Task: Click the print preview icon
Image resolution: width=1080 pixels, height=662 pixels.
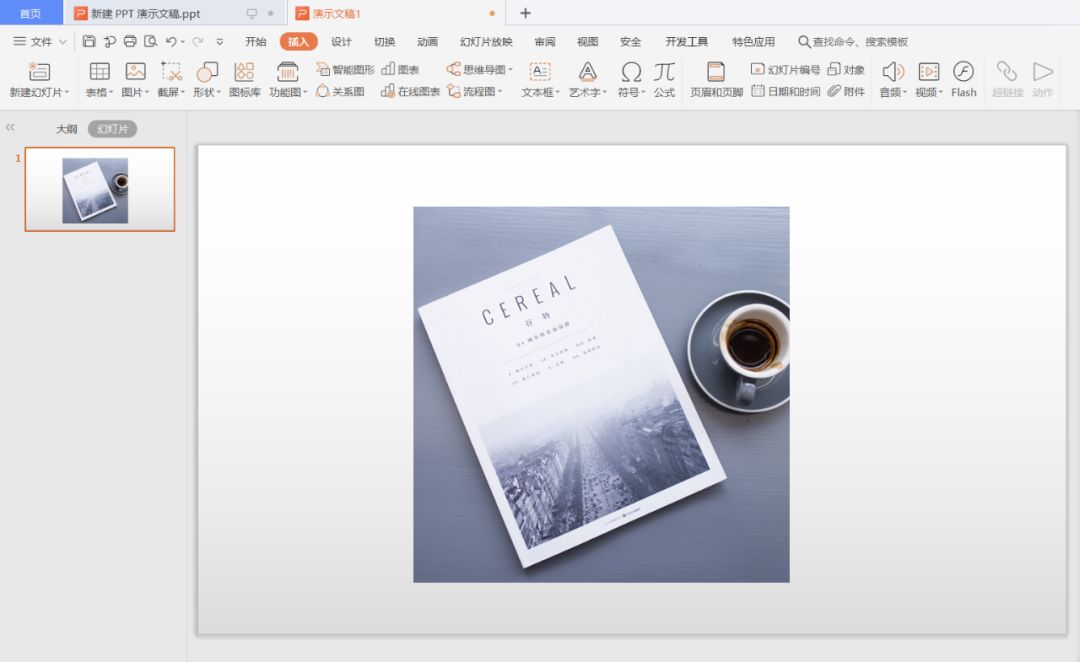Action: [151, 41]
